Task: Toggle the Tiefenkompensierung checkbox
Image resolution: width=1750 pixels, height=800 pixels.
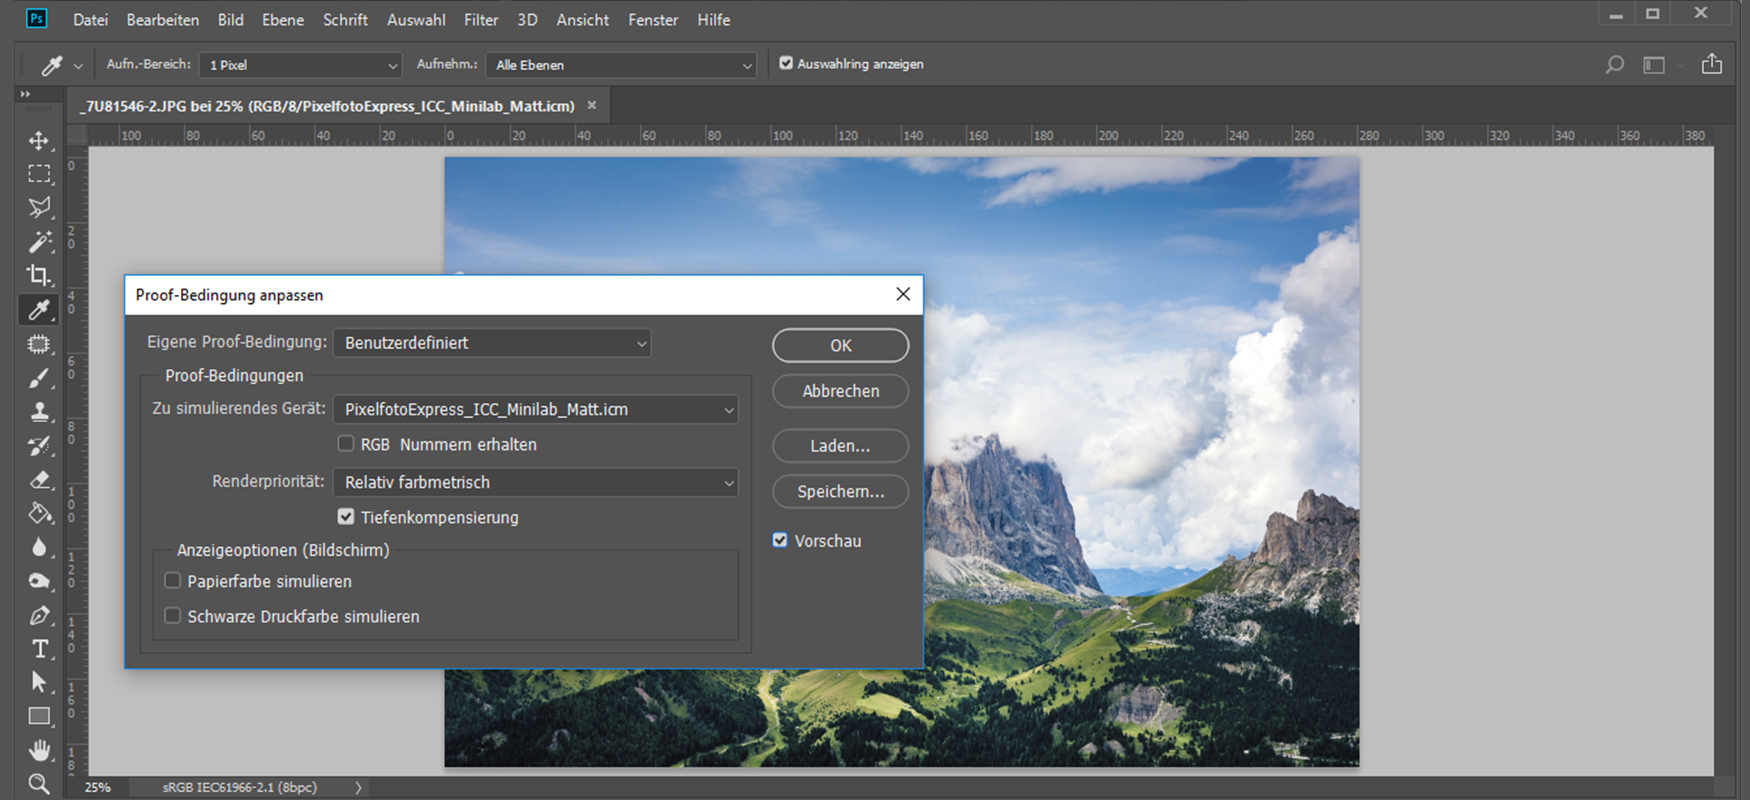Action: tap(346, 517)
